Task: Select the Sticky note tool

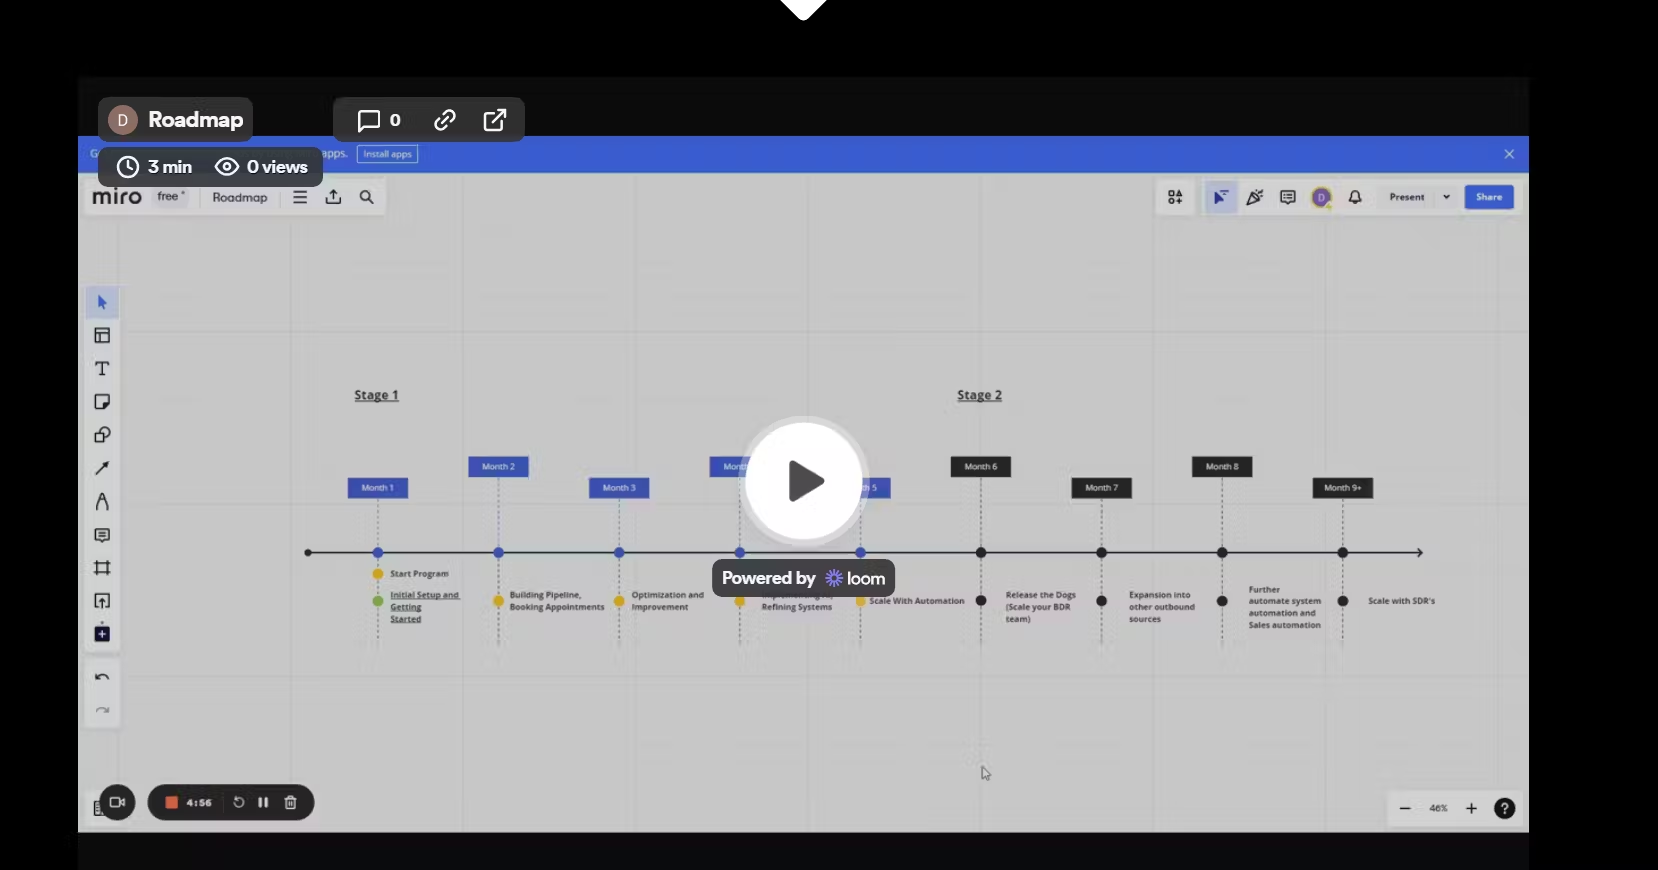Action: click(x=102, y=402)
